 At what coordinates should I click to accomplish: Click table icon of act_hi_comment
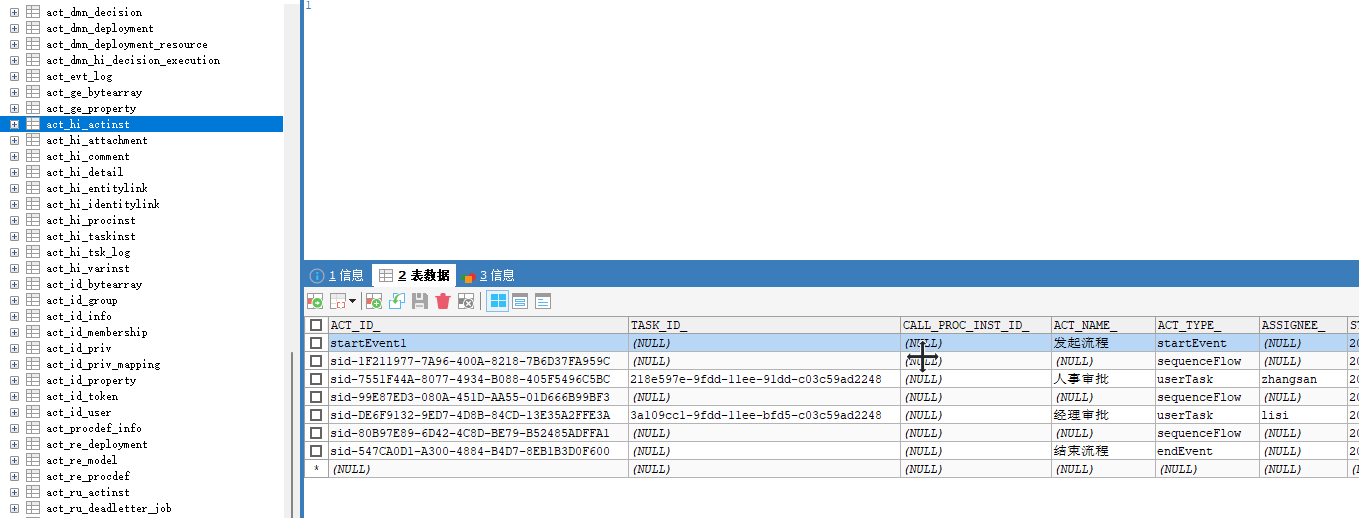(x=33, y=156)
